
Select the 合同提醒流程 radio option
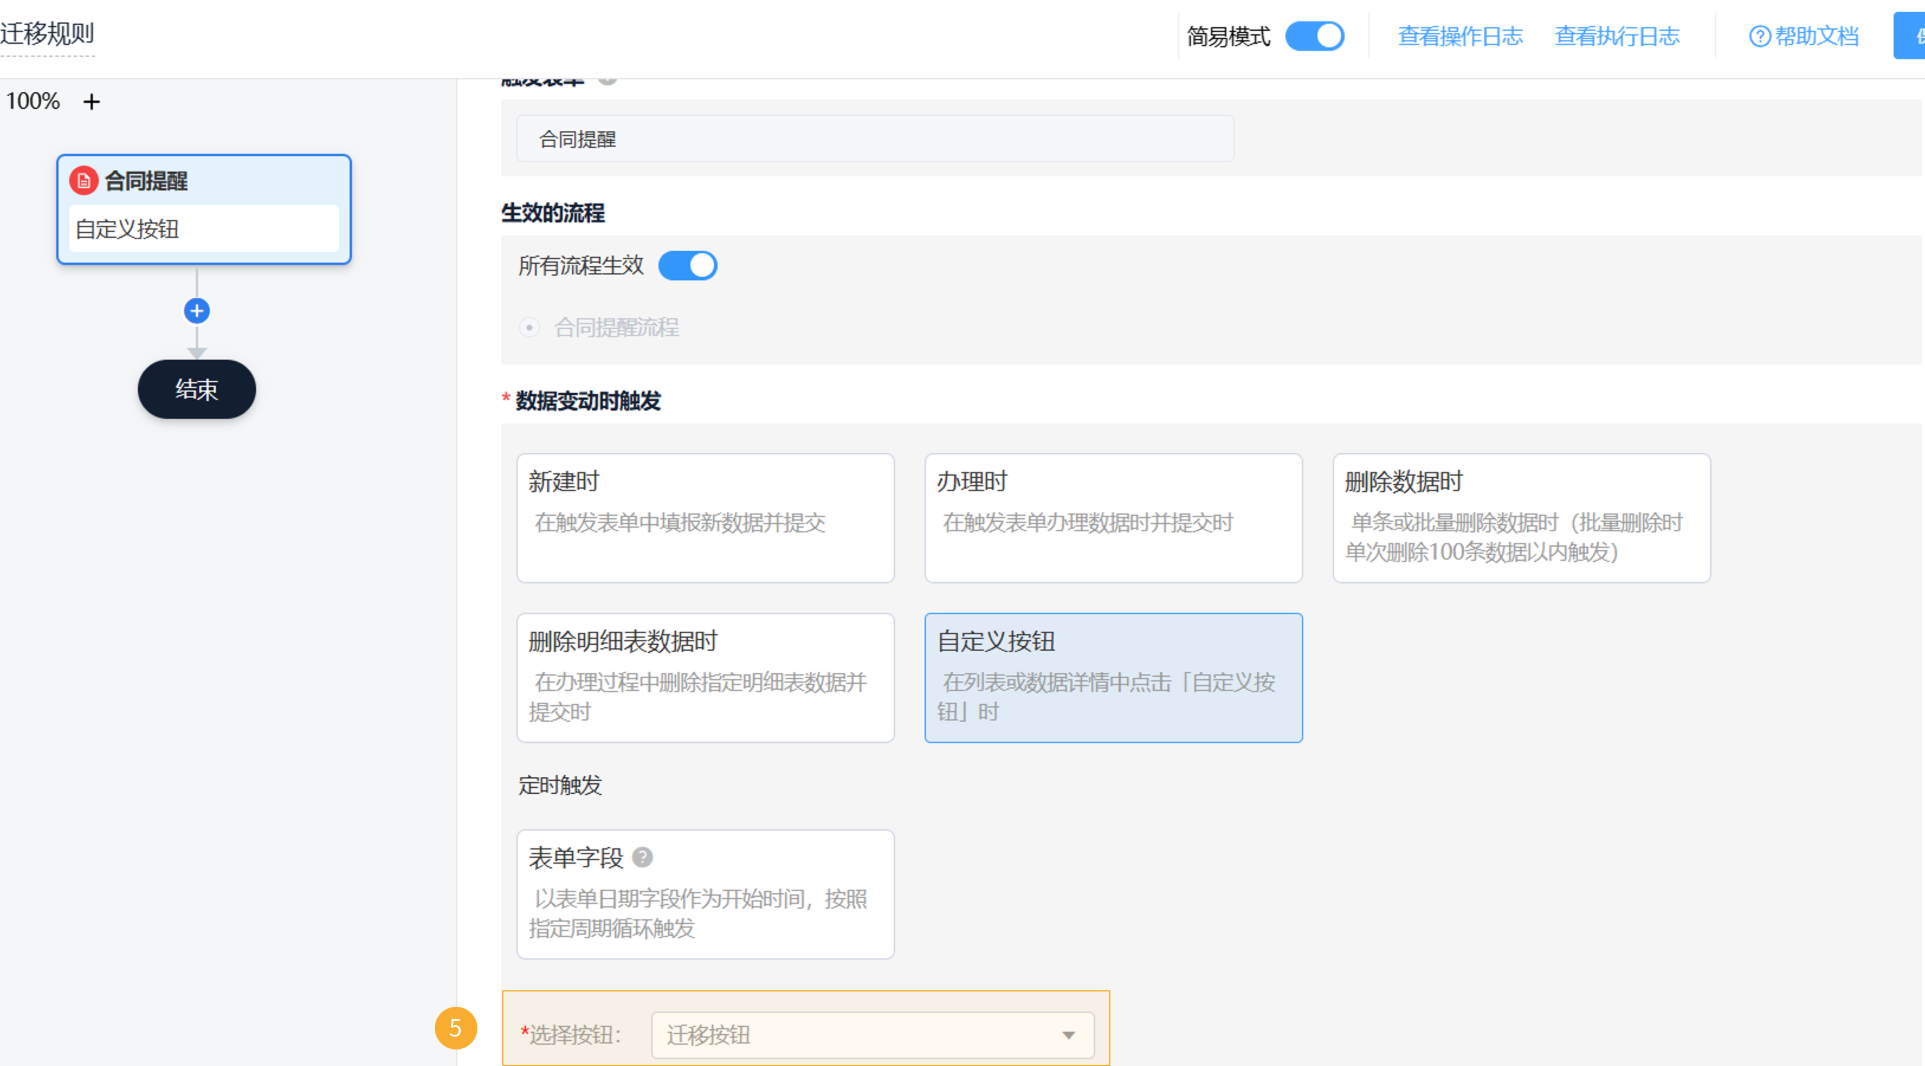click(x=529, y=328)
